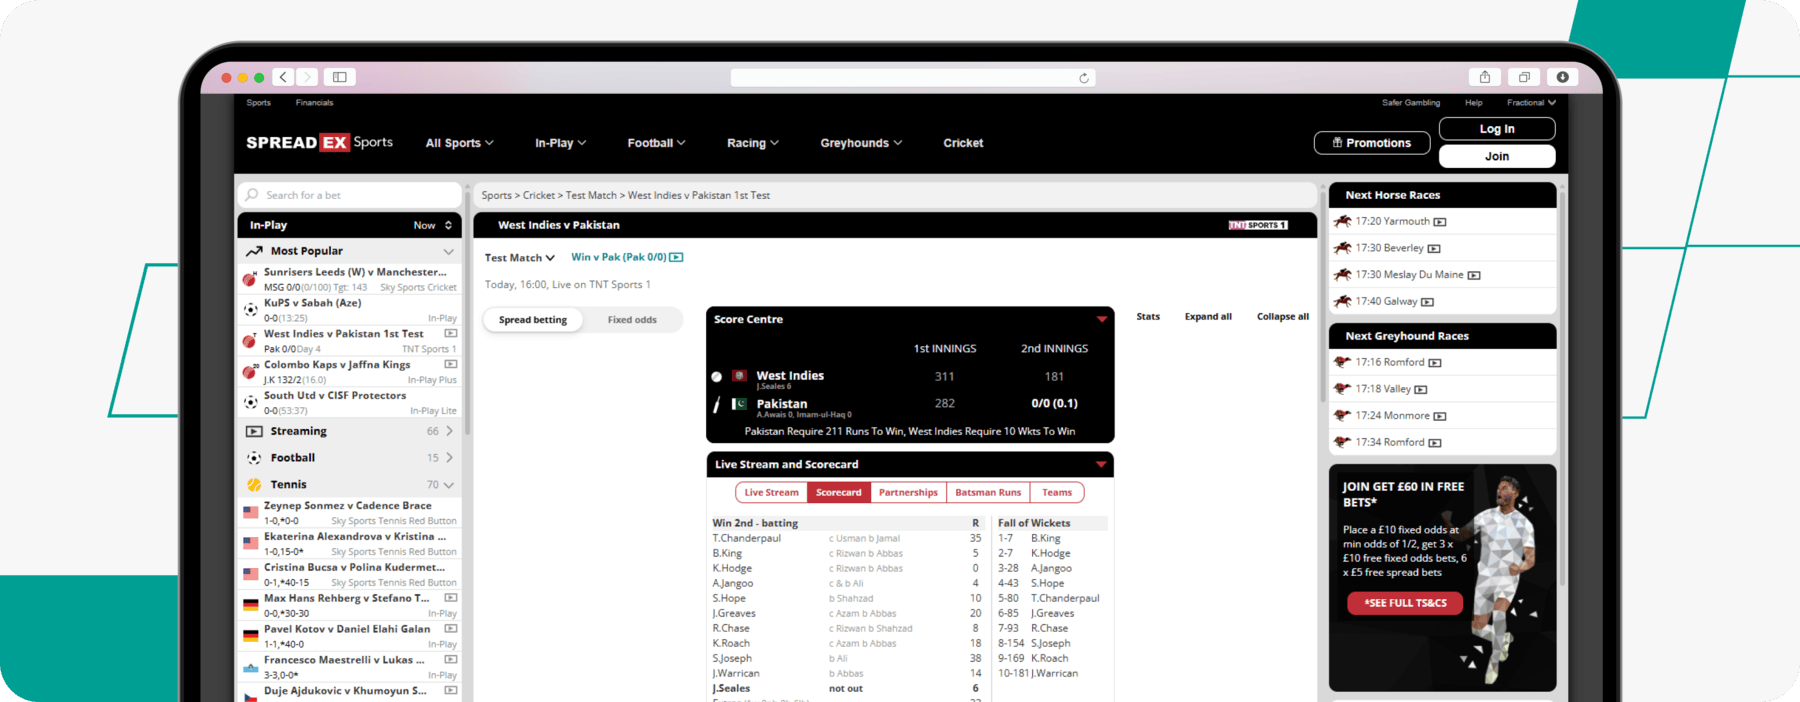
Task: Click the stream icon for 17:30 Beverley
Action: [x=1434, y=248]
